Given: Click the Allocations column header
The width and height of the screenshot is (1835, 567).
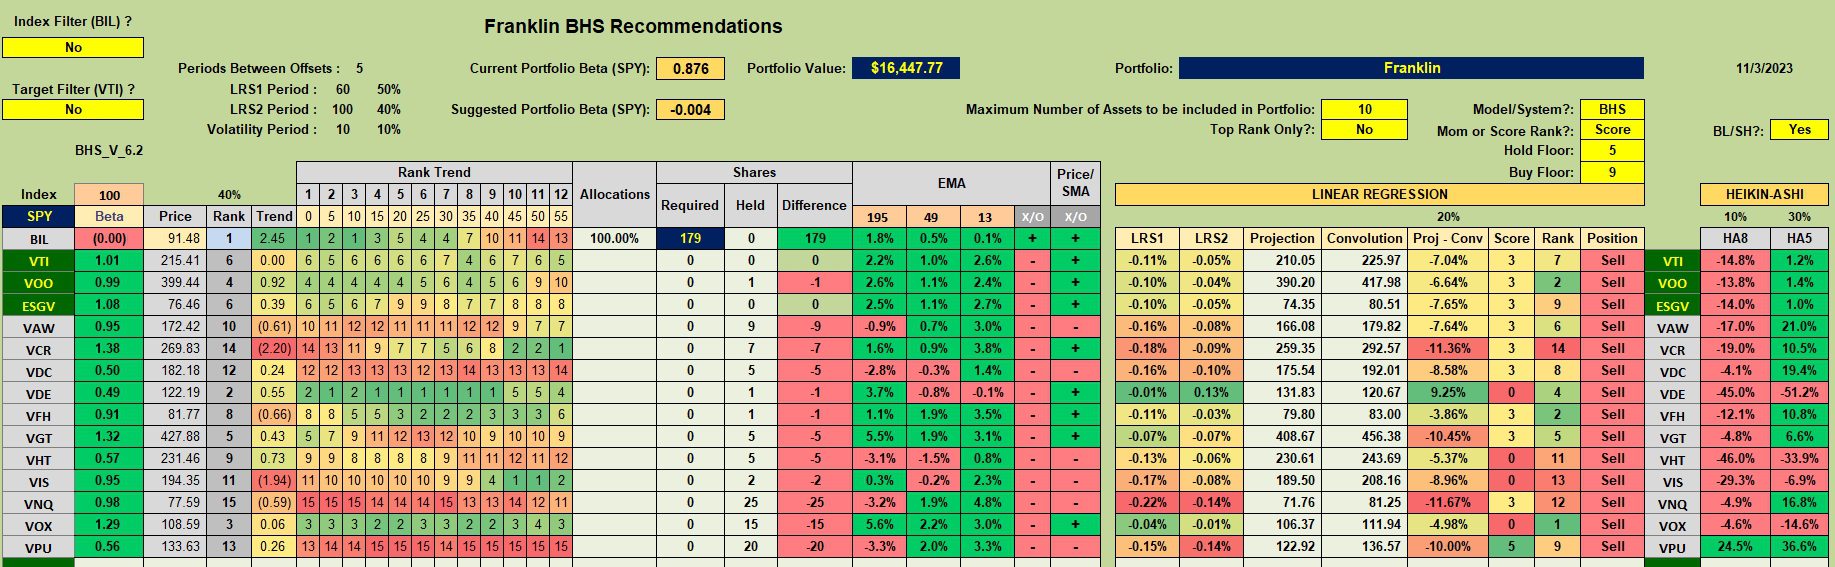Looking at the screenshot, I should [615, 194].
